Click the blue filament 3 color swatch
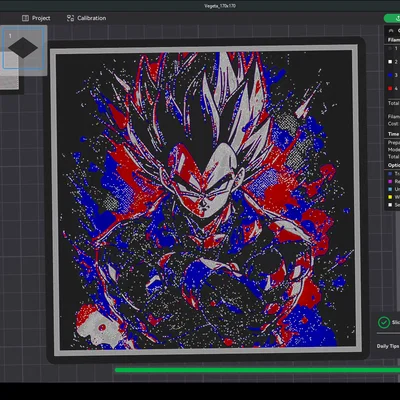This screenshot has width=400, height=400. [390, 75]
